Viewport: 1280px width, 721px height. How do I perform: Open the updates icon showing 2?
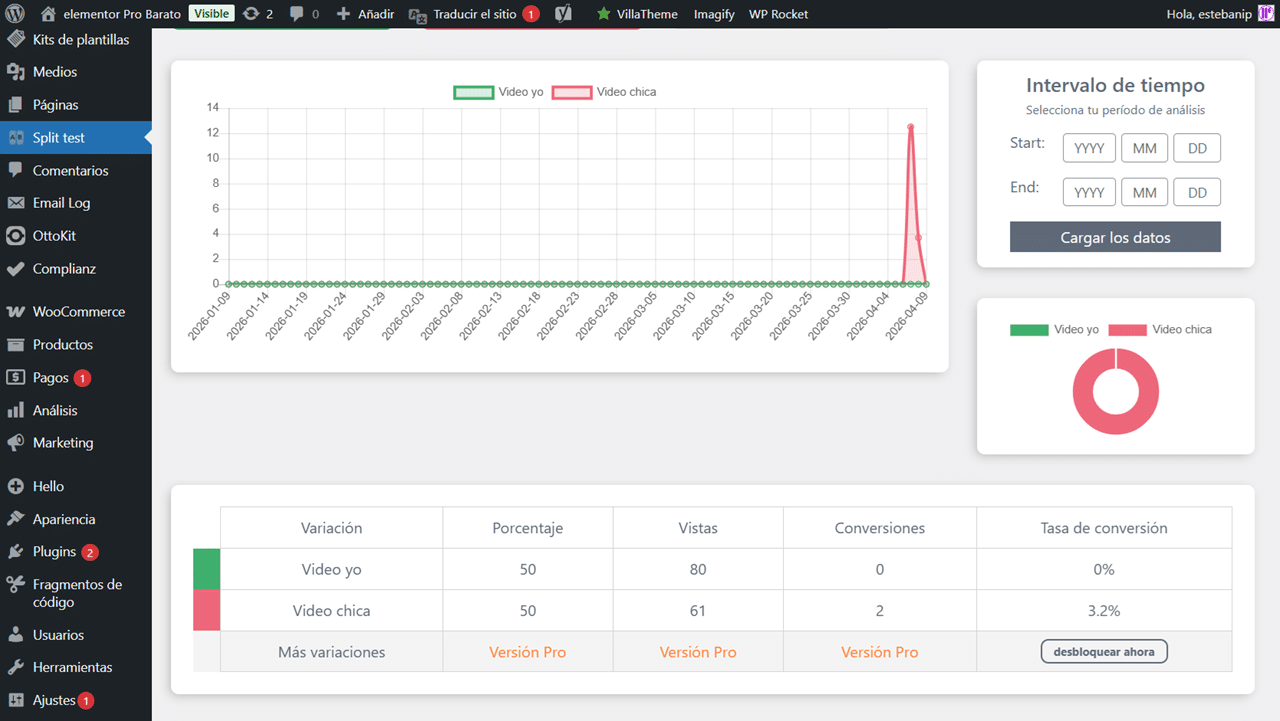tap(251, 14)
